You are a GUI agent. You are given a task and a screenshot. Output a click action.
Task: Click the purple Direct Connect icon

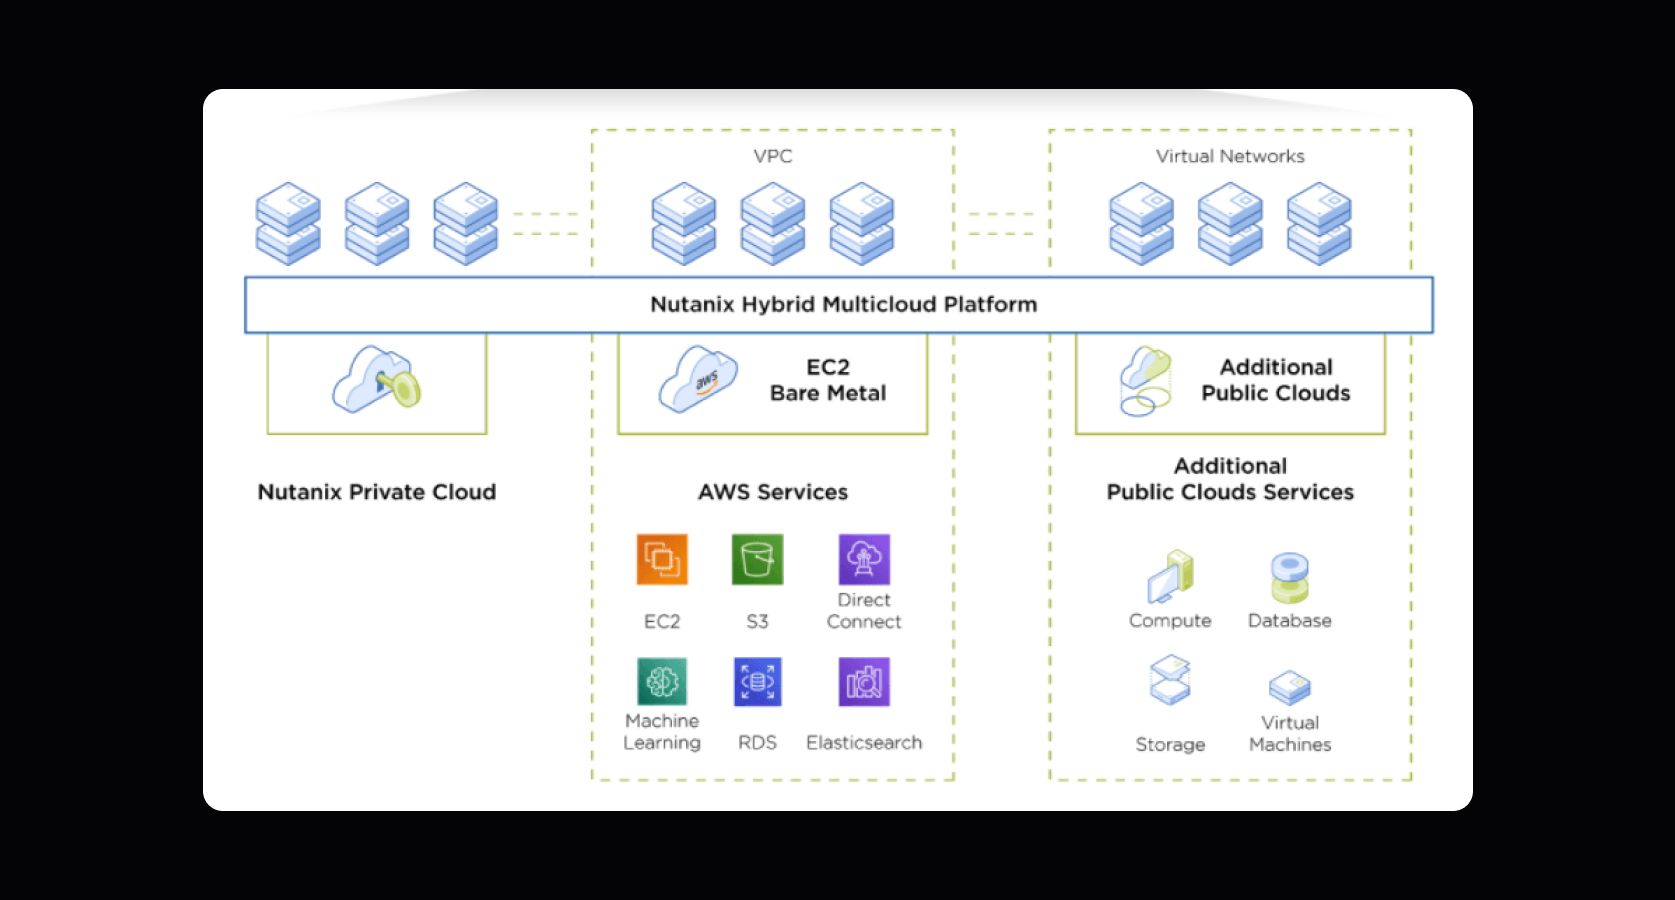point(864,559)
